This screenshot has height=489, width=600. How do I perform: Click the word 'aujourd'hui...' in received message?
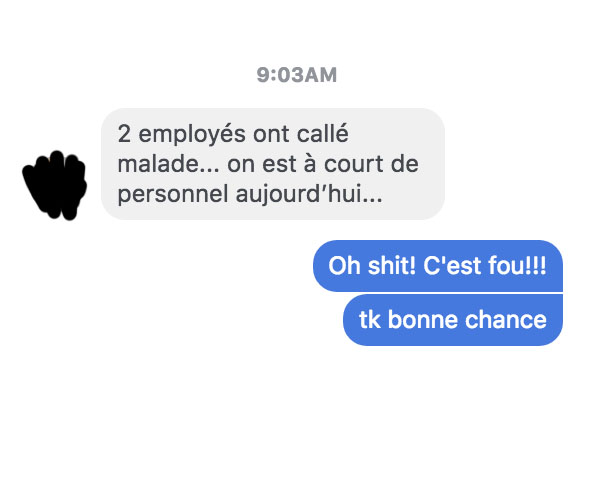click(x=309, y=194)
